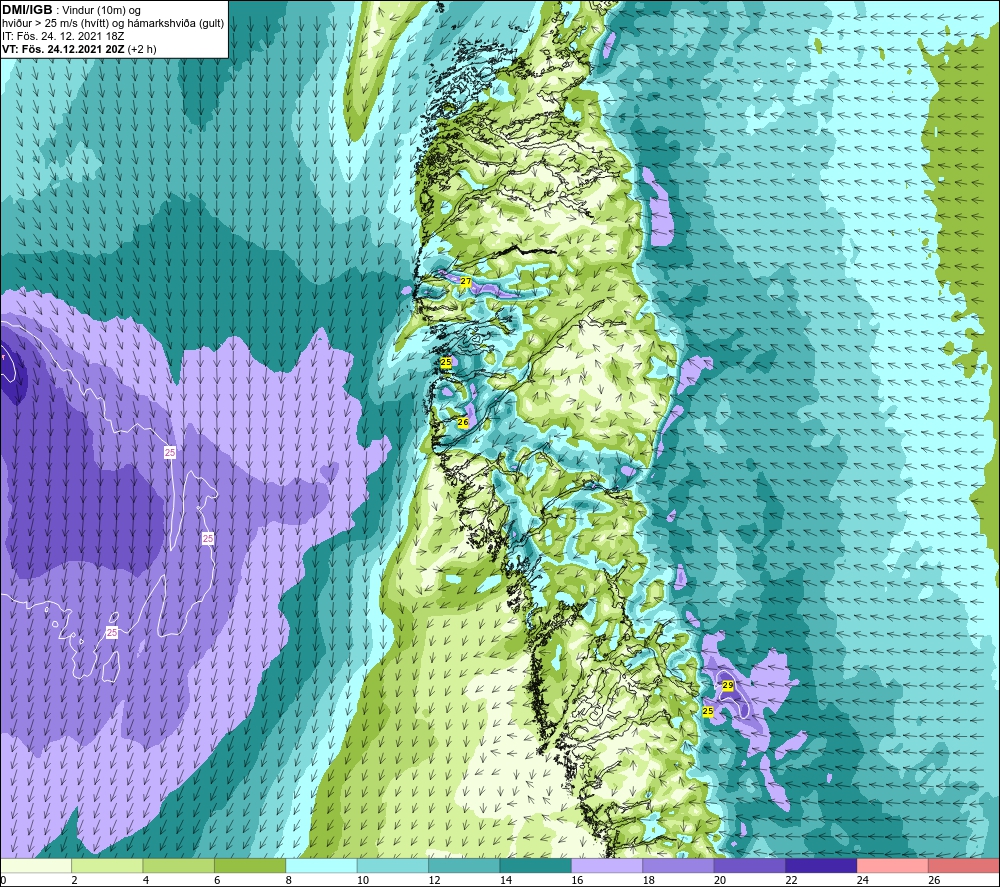Click the scale number 8 on the legend

(289, 880)
